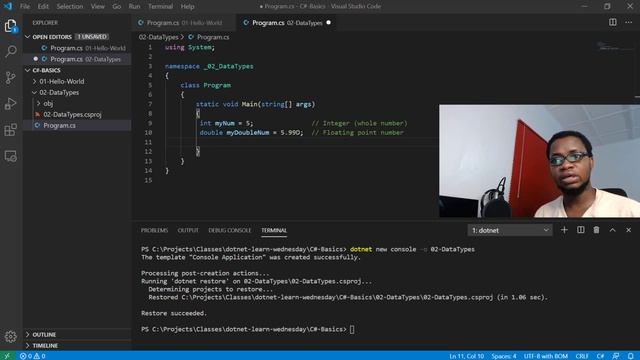The height and width of the screenshot is (360, 640).
Task: Open the Selection menu
Action: point(70,6)
